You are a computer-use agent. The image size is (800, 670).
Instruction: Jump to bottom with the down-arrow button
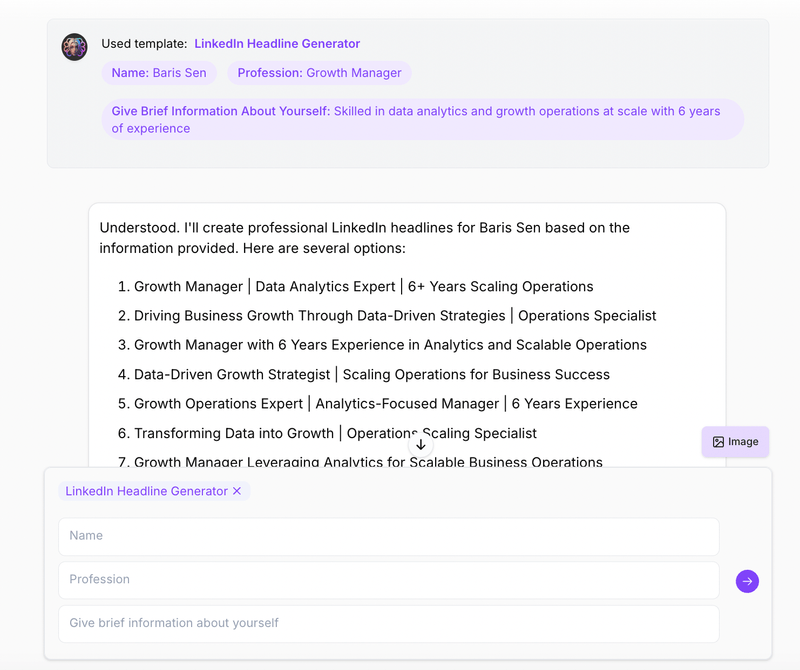pos(420,445)
